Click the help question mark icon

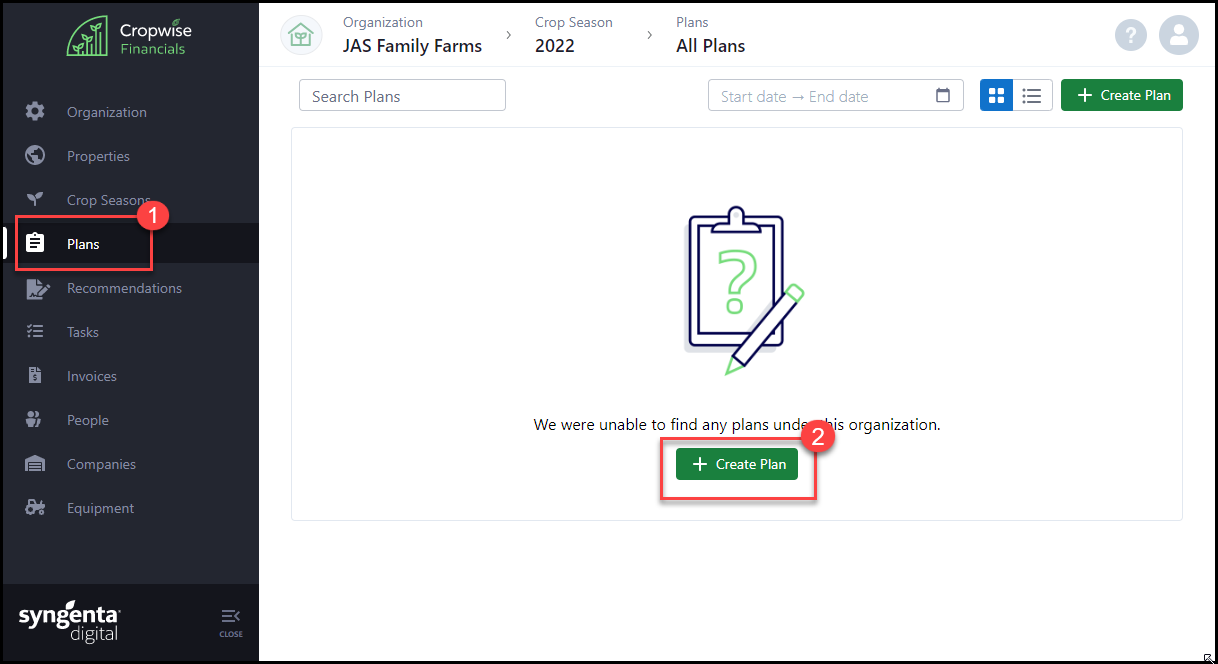point(1131,35)
